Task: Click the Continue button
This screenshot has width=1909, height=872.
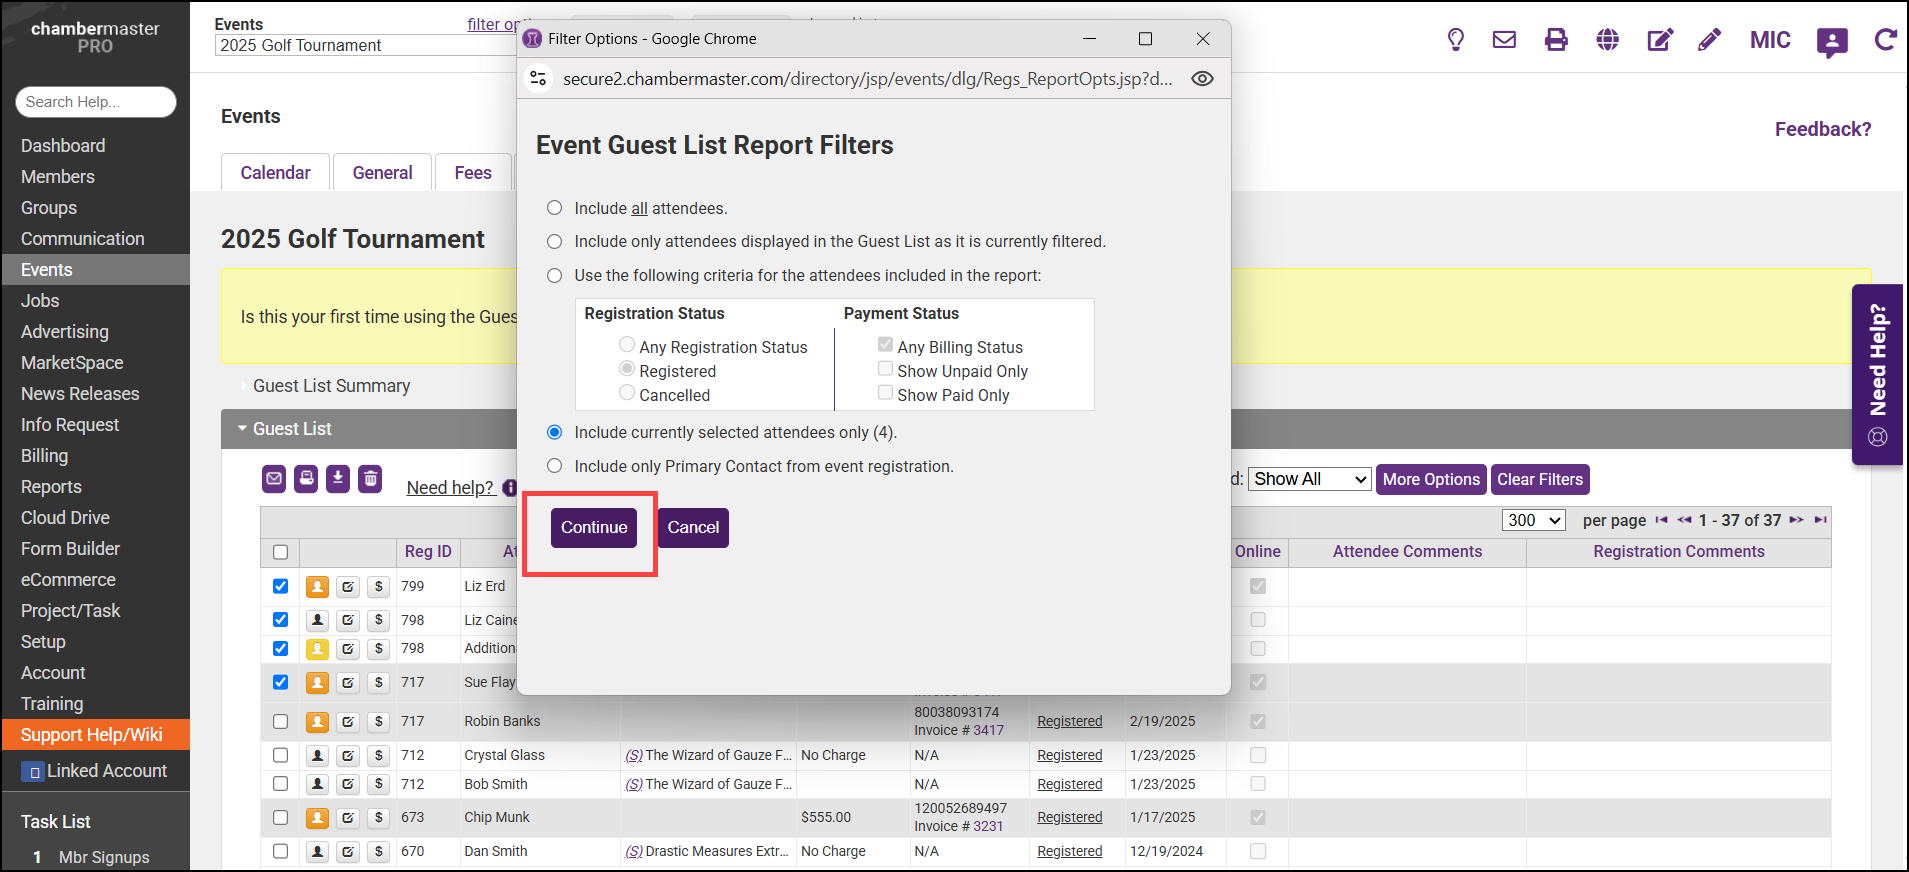Action: pos(594,528)
